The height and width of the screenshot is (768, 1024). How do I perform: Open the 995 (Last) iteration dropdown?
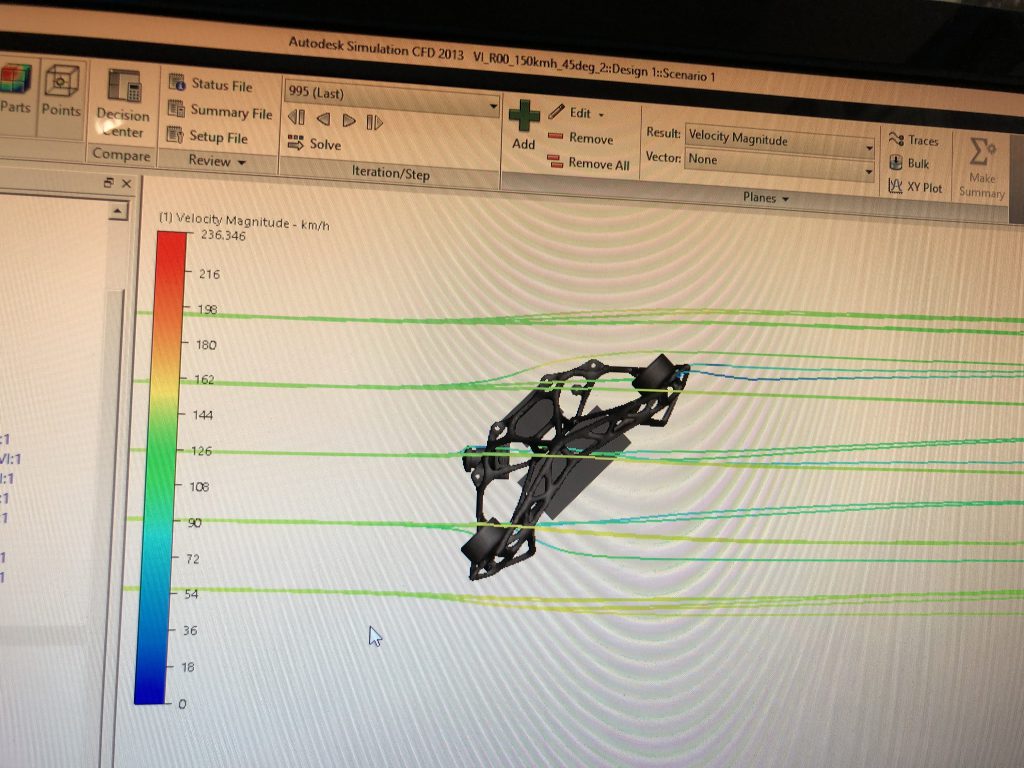493,105
